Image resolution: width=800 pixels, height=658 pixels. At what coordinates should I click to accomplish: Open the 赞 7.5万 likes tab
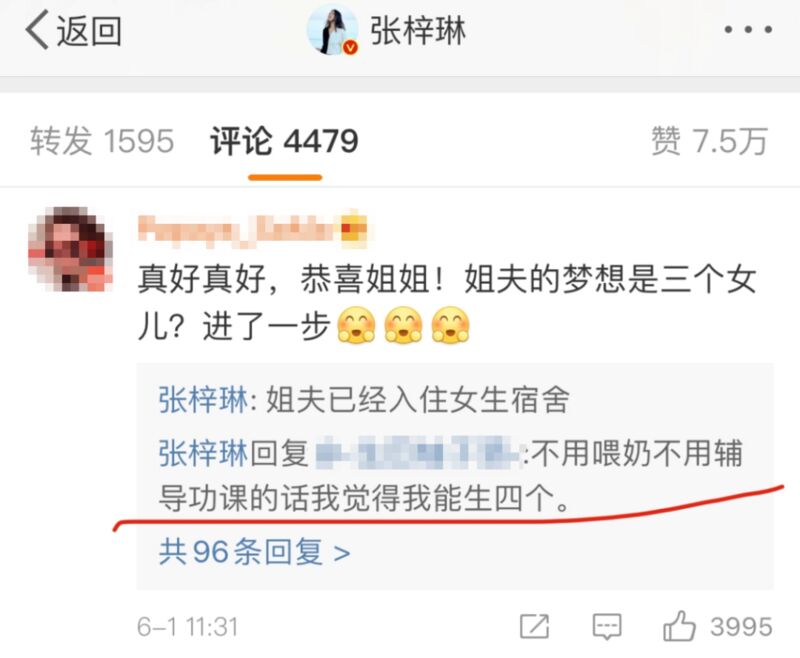coord(710,141)
